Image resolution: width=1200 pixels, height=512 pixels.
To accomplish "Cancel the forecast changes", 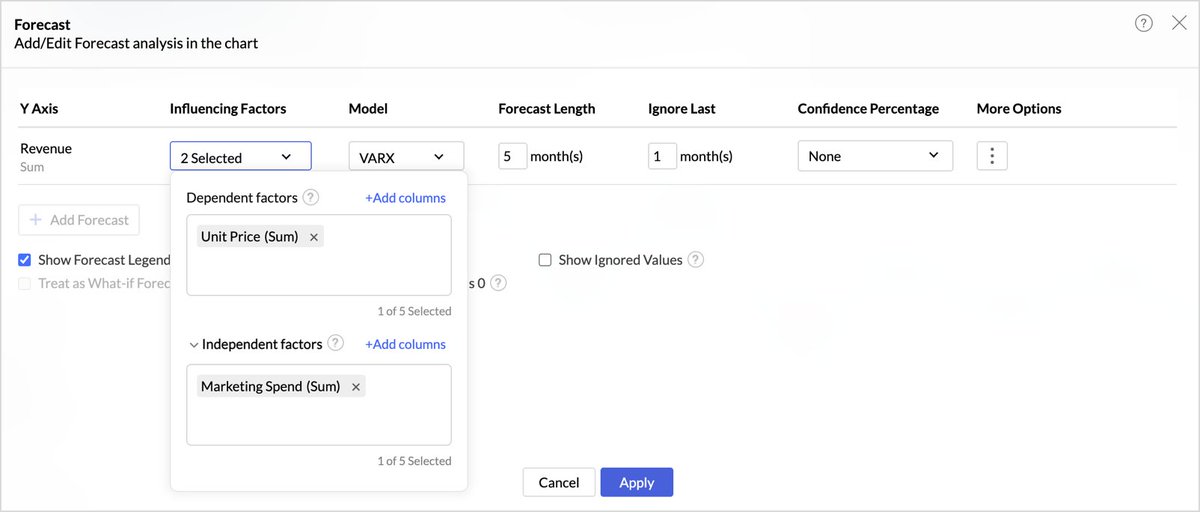I will coord(559,482).
